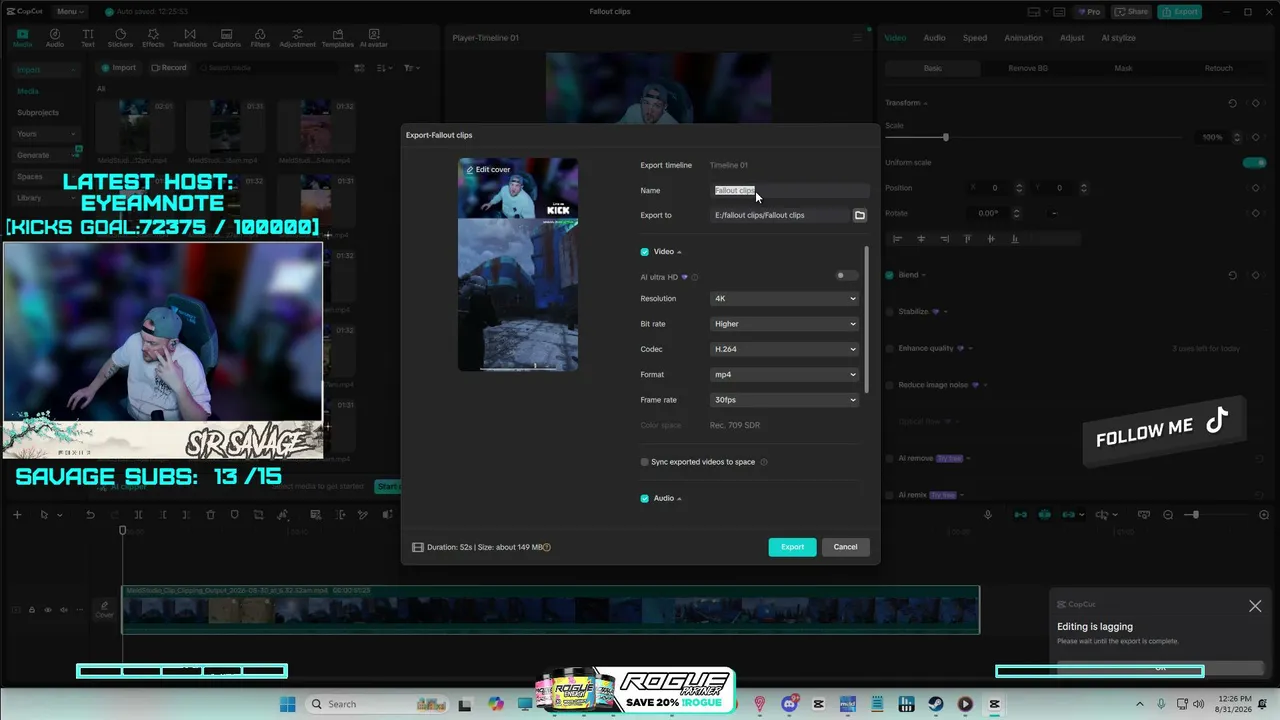Open the Bit rate dropdown showing Higher
The image size is (1280, 720).
tap(785, 324)
